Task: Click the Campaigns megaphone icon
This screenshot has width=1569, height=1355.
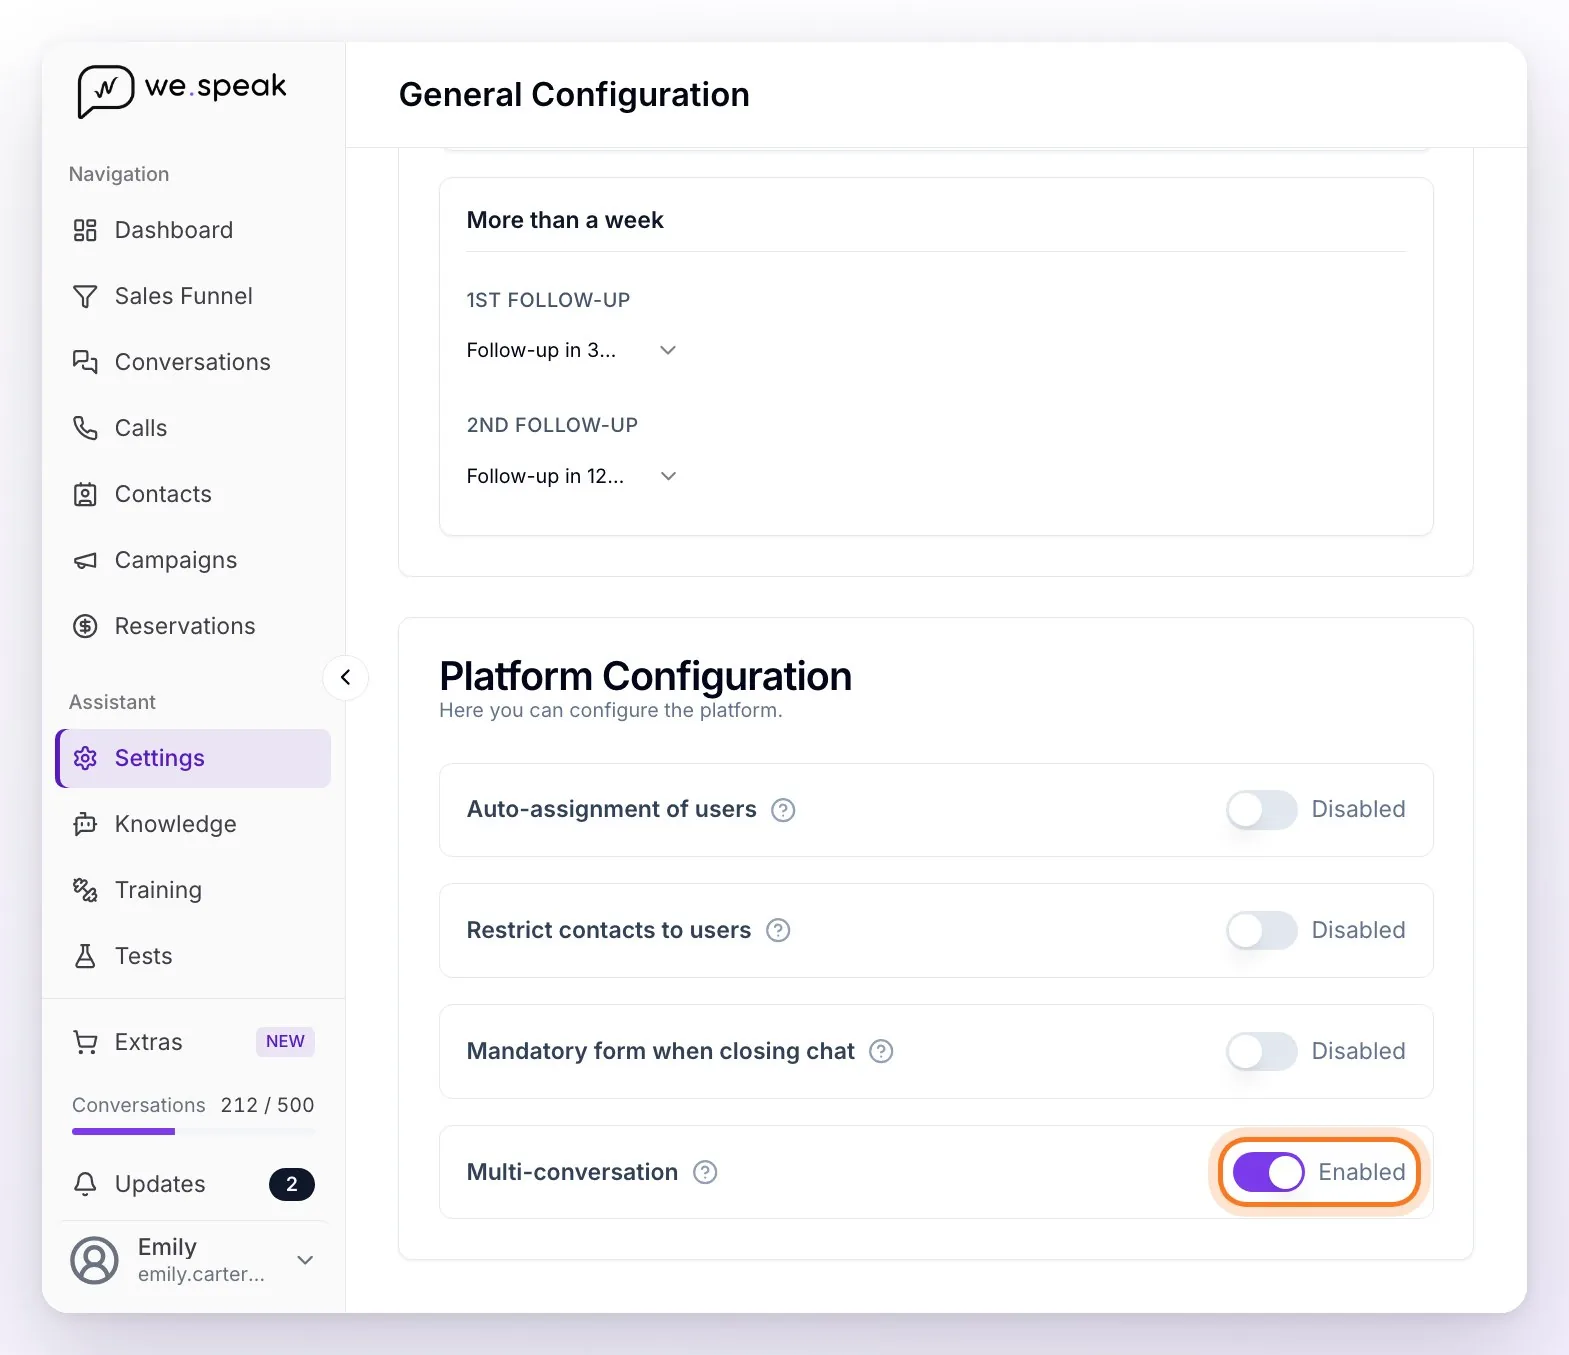Action: [85, 560]
